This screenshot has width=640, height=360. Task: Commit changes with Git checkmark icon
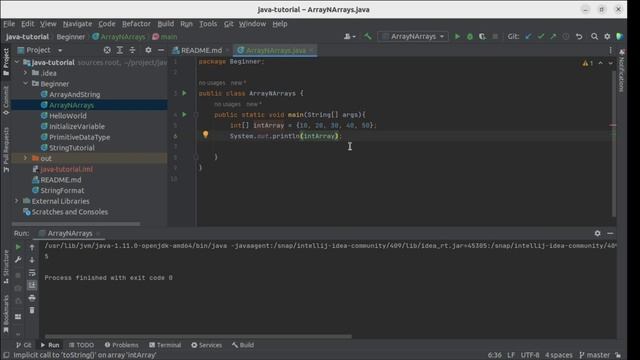[x=541, y=37]
